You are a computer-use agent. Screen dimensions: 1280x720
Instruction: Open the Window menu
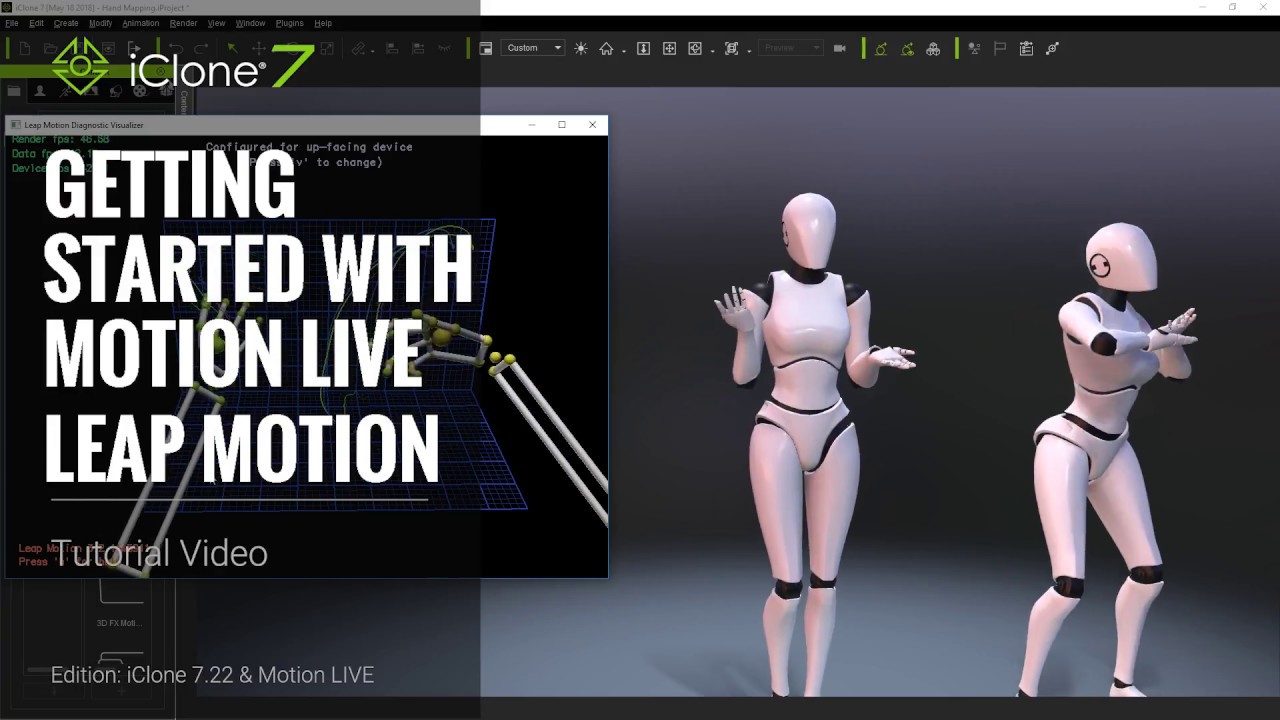pyautogui.click(x=250, y=23)
